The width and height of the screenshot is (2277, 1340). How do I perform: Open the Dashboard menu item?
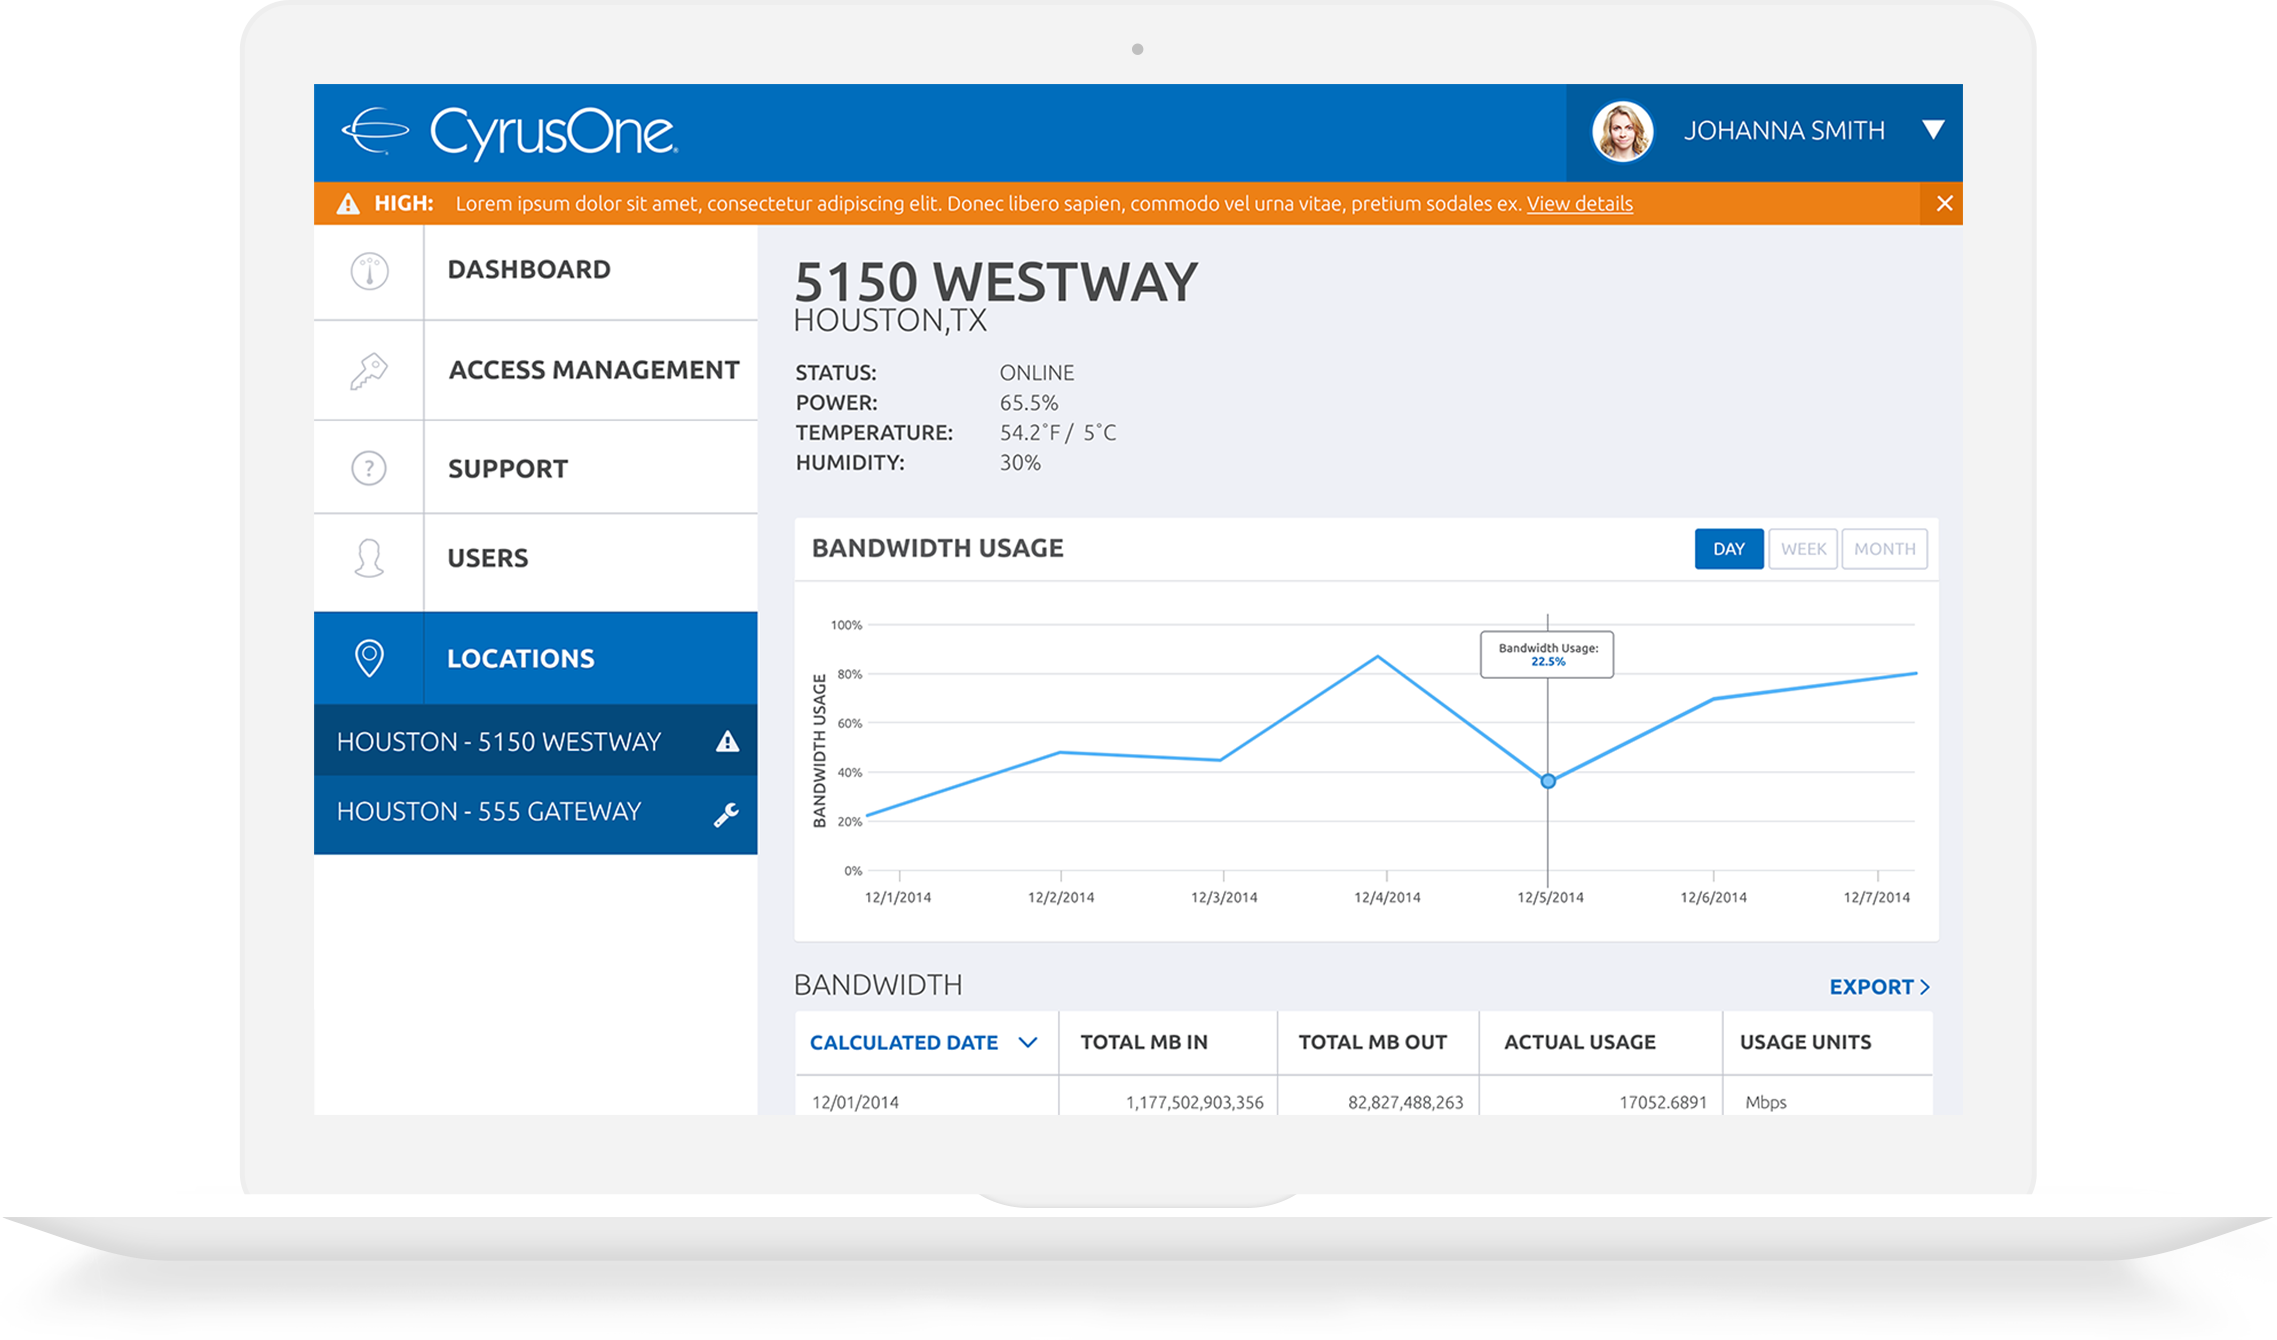pyautogui.click(x=529, y=269)
